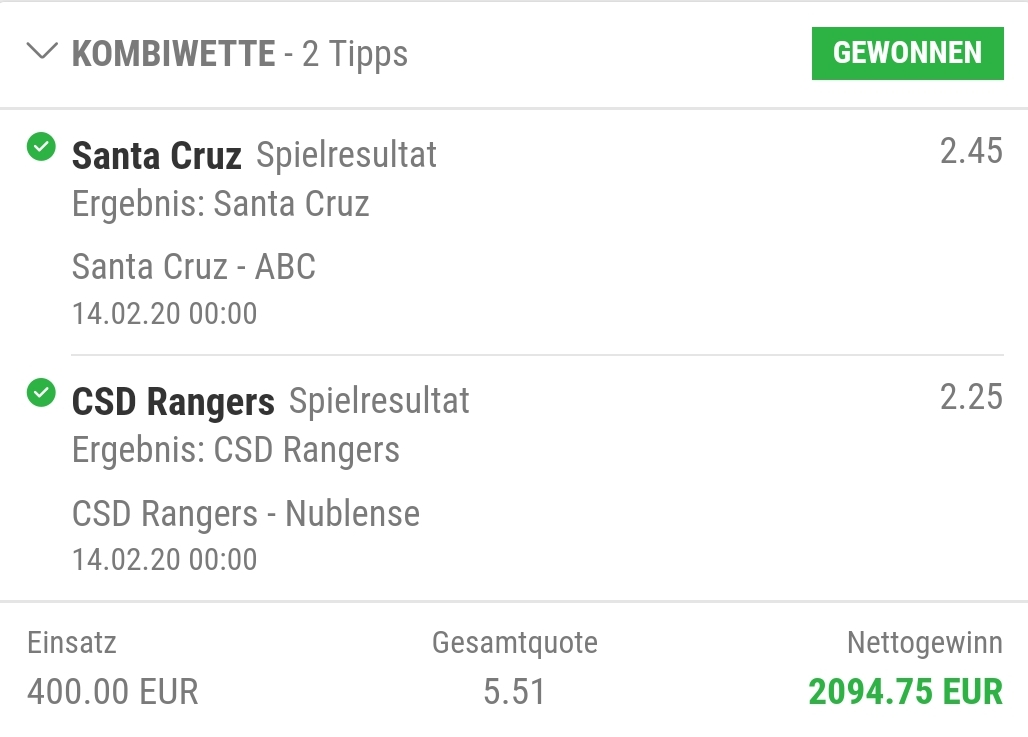Collapse the Kombiwette bet slip chevron
This screenshot has height=737, width=1028.
coord(43,52)
